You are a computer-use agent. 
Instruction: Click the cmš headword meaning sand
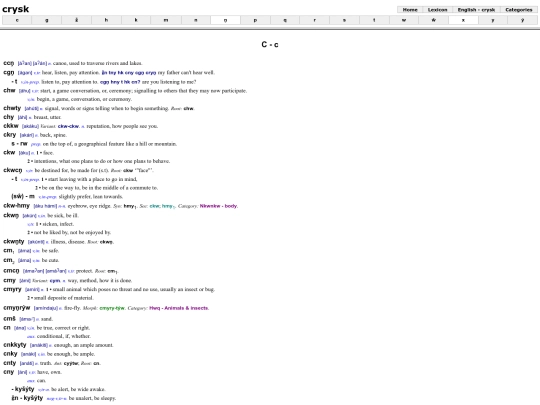9,319
